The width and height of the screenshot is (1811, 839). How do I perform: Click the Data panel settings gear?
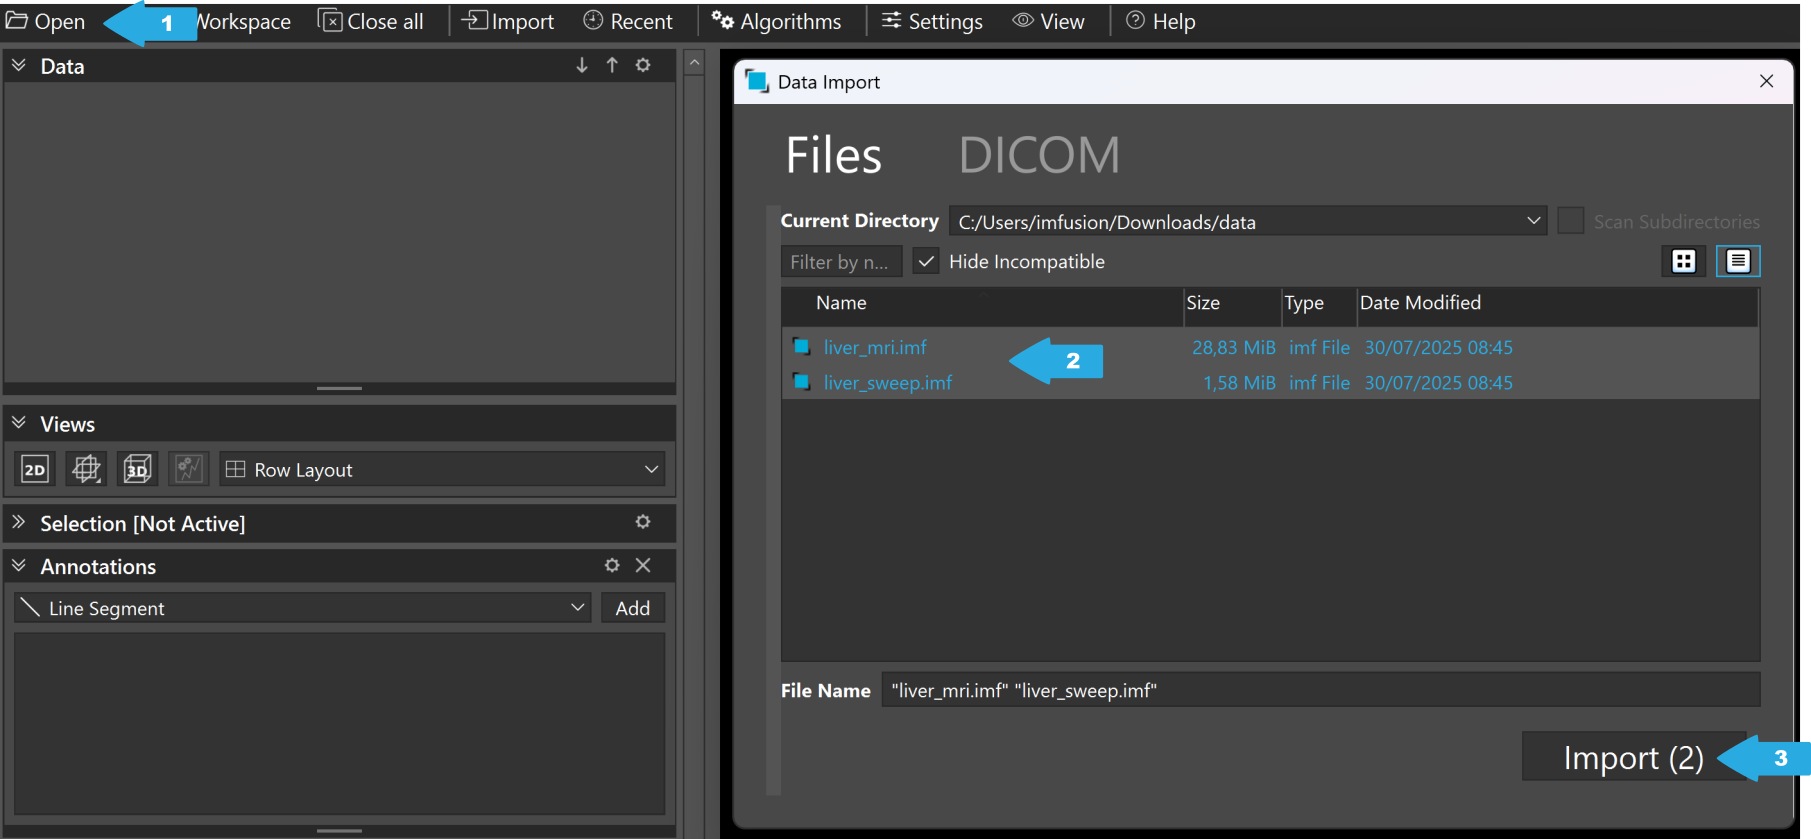tap(643, 66)
